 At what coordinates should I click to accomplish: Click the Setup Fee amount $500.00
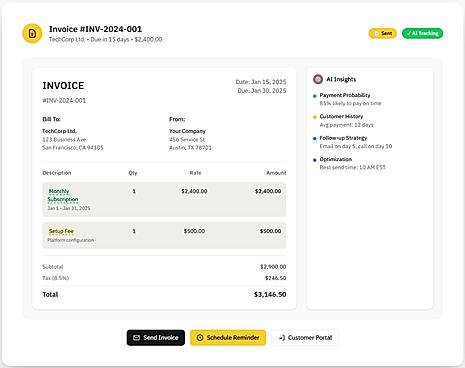[x=270, y=231]
